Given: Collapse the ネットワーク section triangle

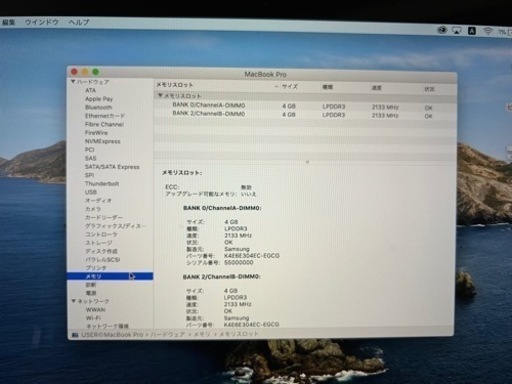Looking at the screenshot, I should (x=74, y=301).
